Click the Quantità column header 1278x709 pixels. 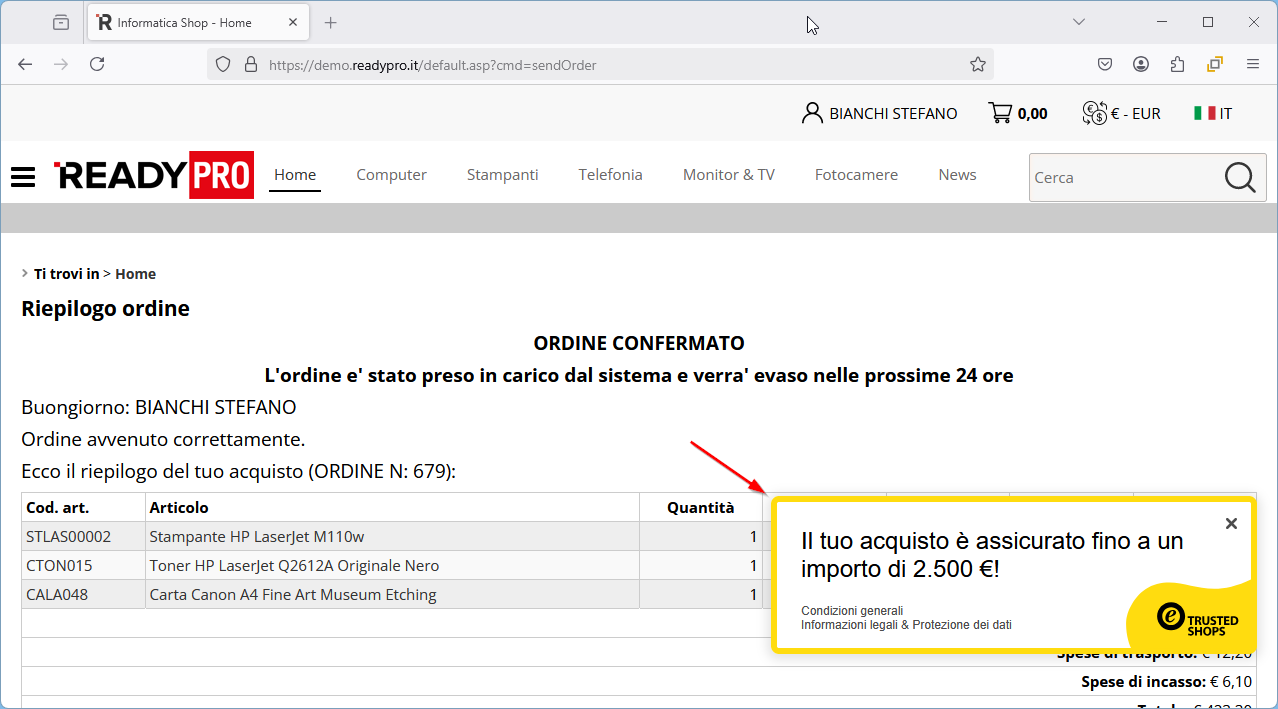pos(701,507)
